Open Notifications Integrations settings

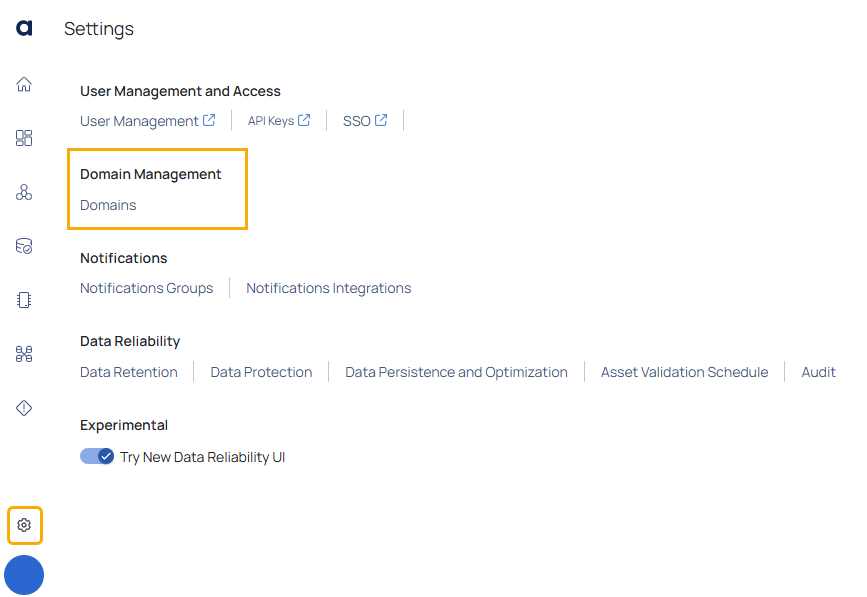click(328, 288)
